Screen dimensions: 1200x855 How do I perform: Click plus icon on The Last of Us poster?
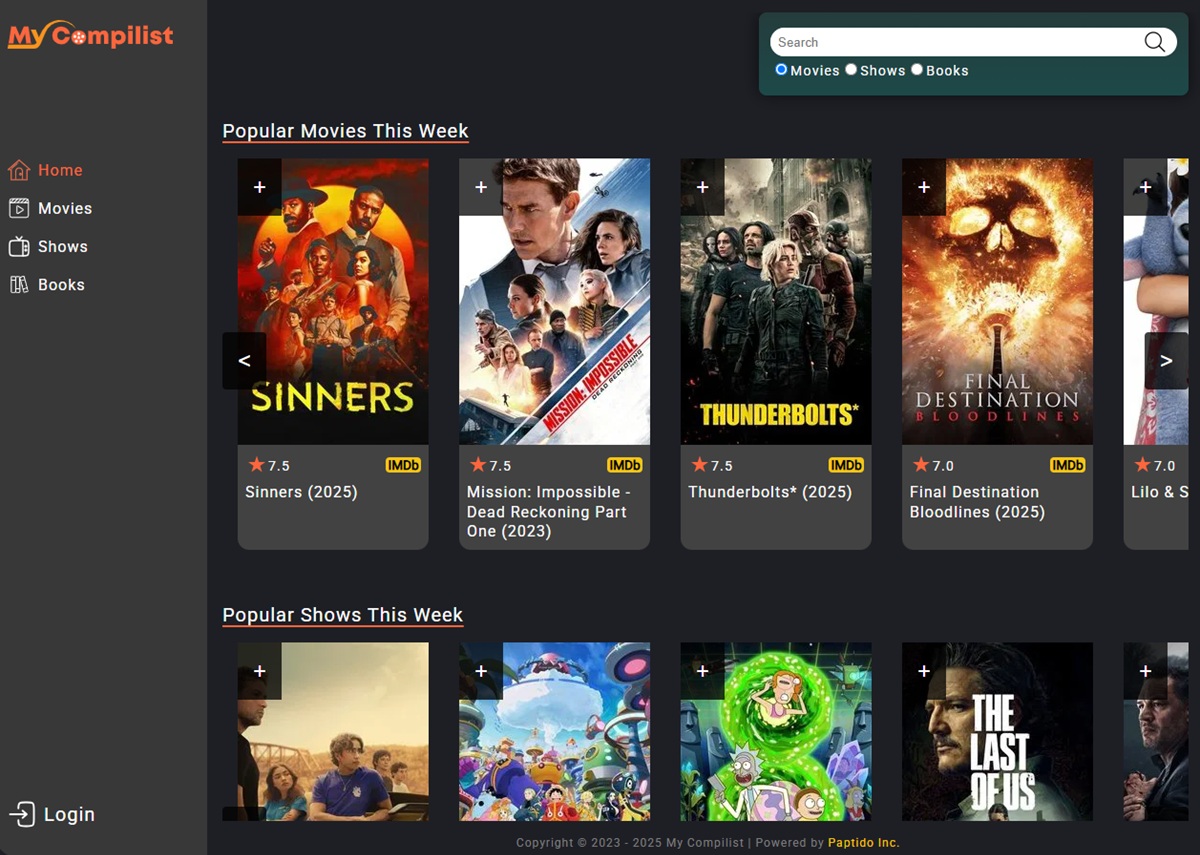pos(924,671)
